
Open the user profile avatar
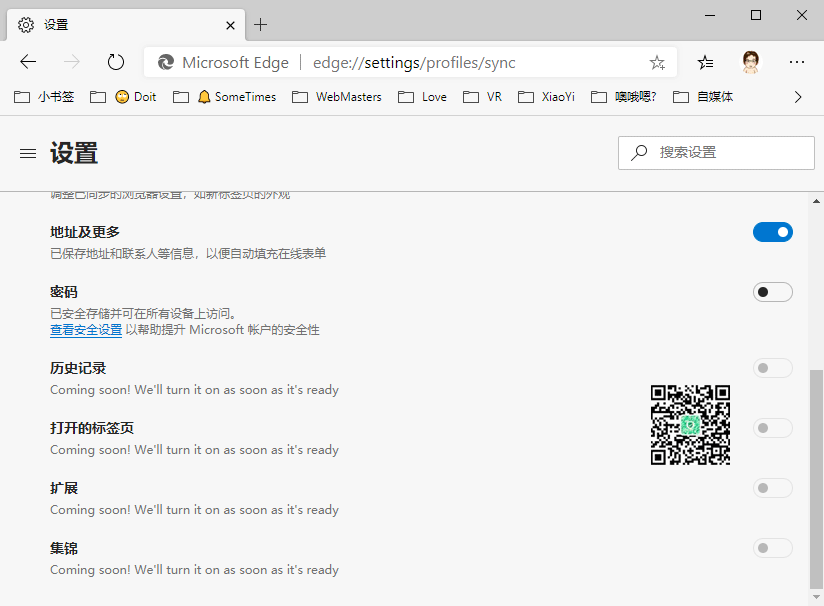pyautogui.click(x=751, y=62)
